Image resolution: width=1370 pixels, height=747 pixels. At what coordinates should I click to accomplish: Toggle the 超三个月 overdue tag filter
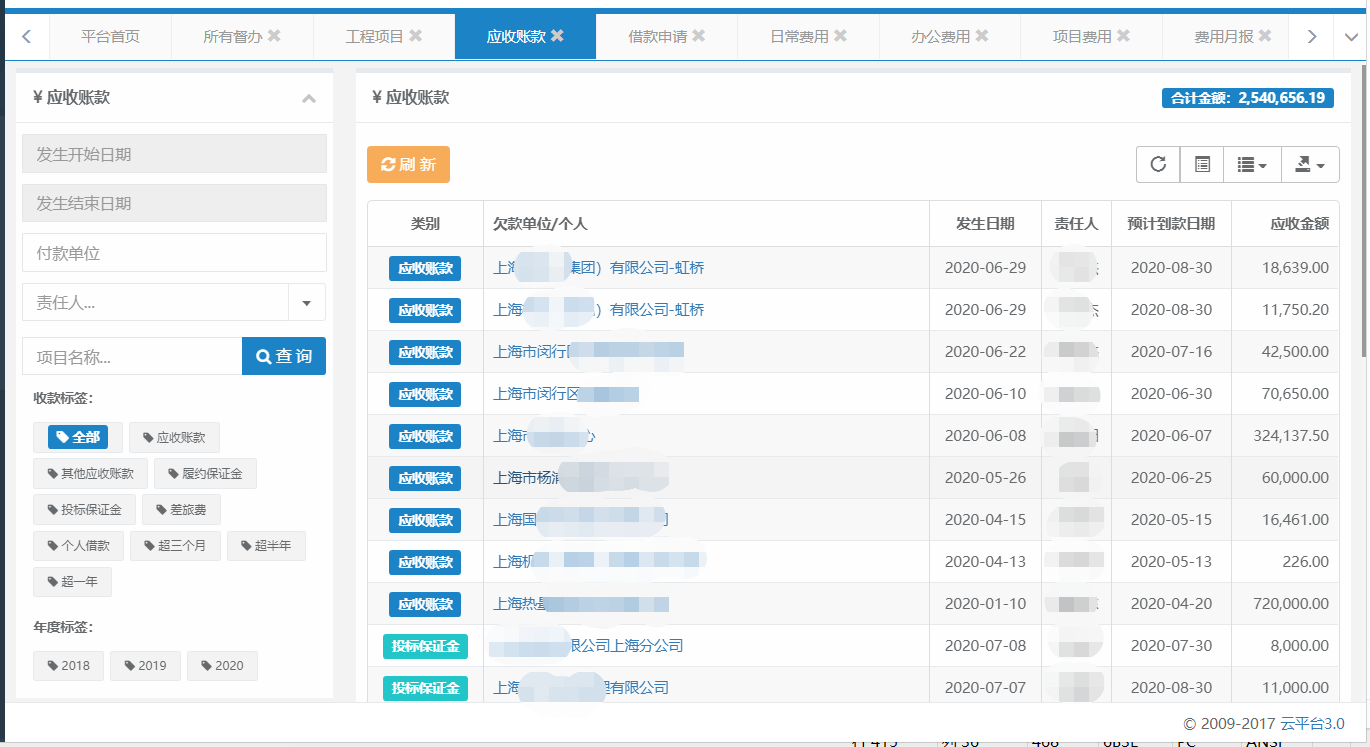point(175,546)
